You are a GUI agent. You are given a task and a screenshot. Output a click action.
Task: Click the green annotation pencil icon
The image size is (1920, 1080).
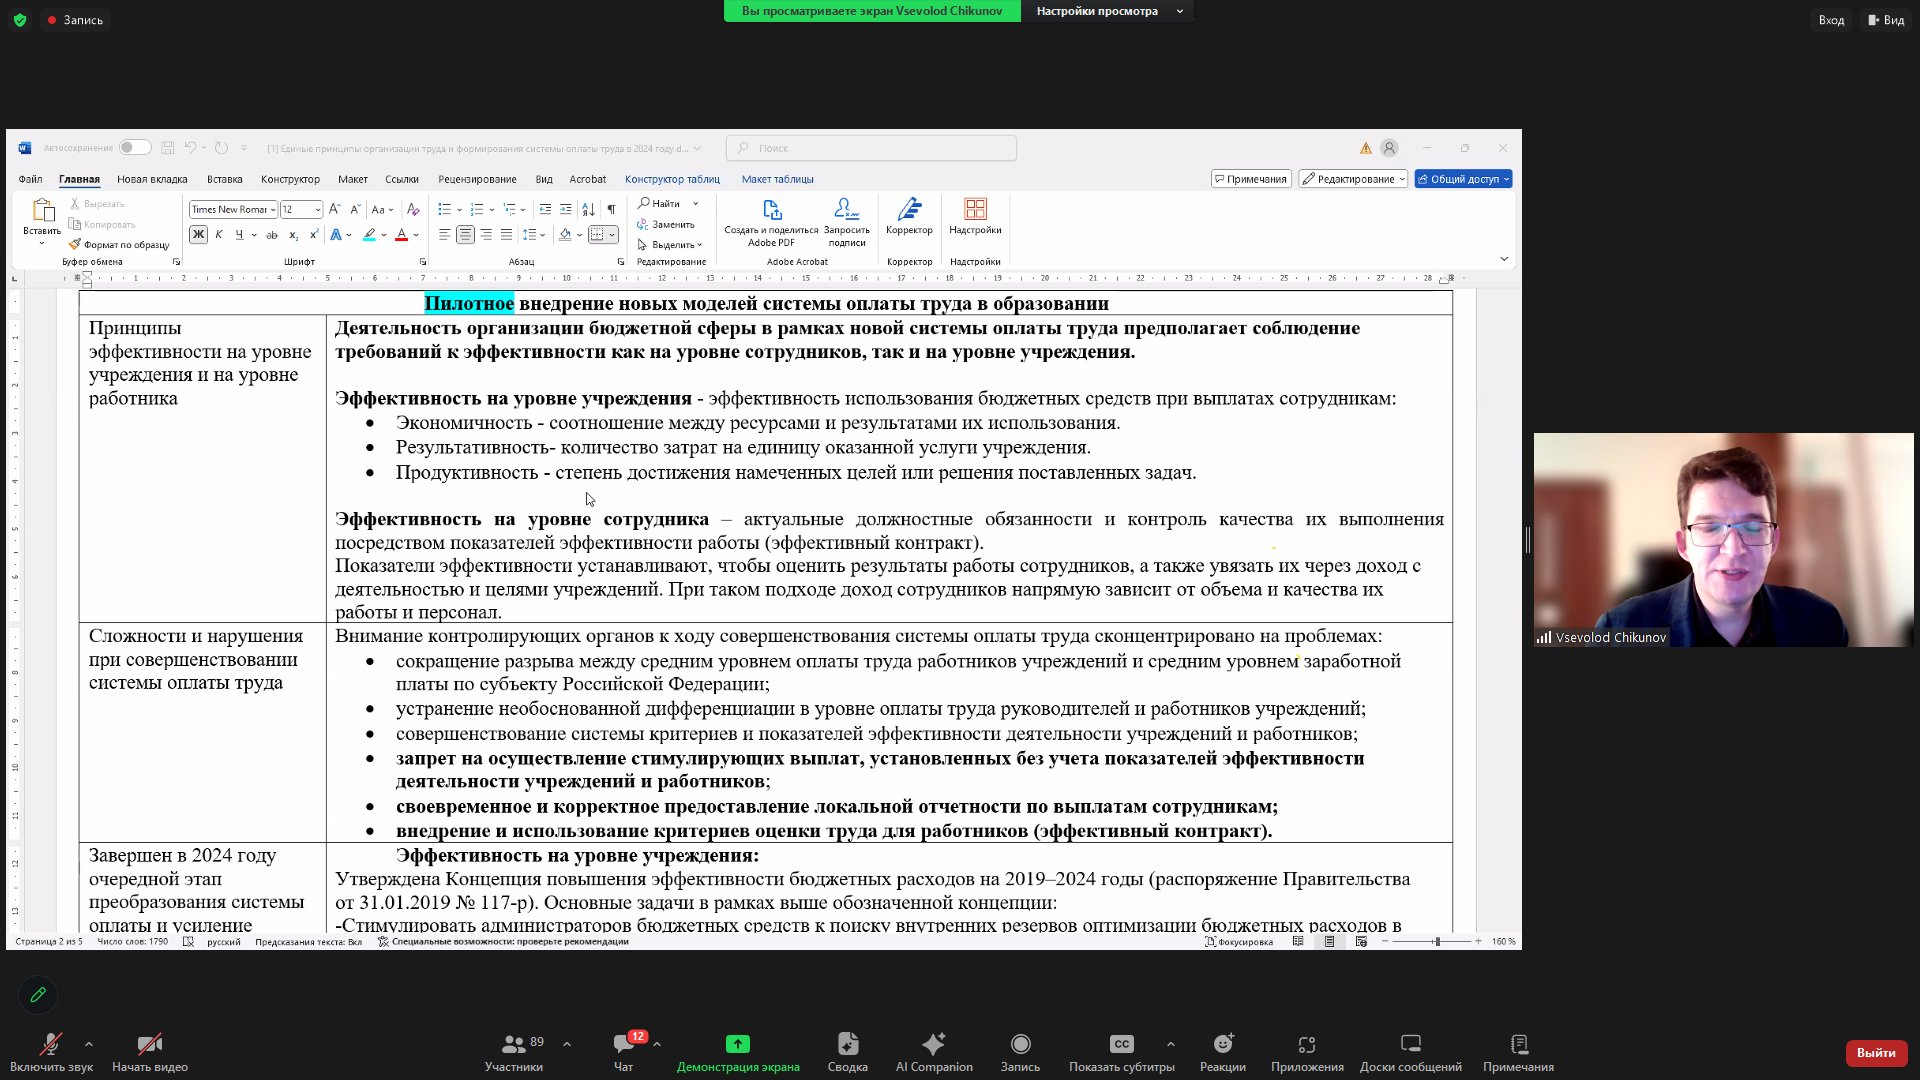(38, 994)
